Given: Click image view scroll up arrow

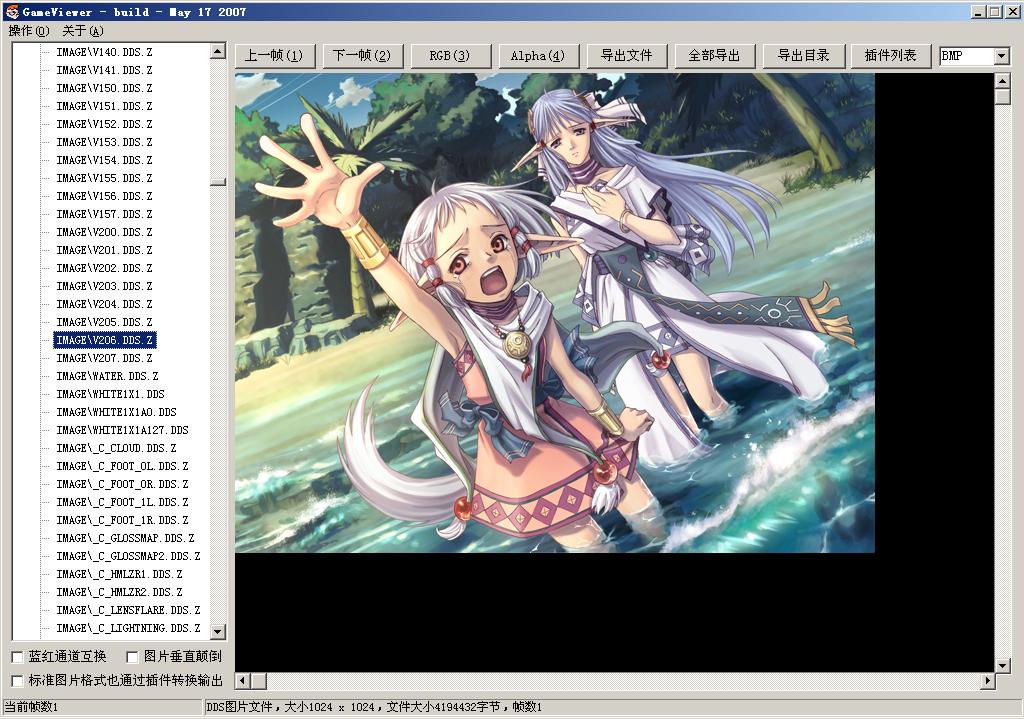Looking at the screenshot, I should pyautogui.click(x=1002, y=81).
